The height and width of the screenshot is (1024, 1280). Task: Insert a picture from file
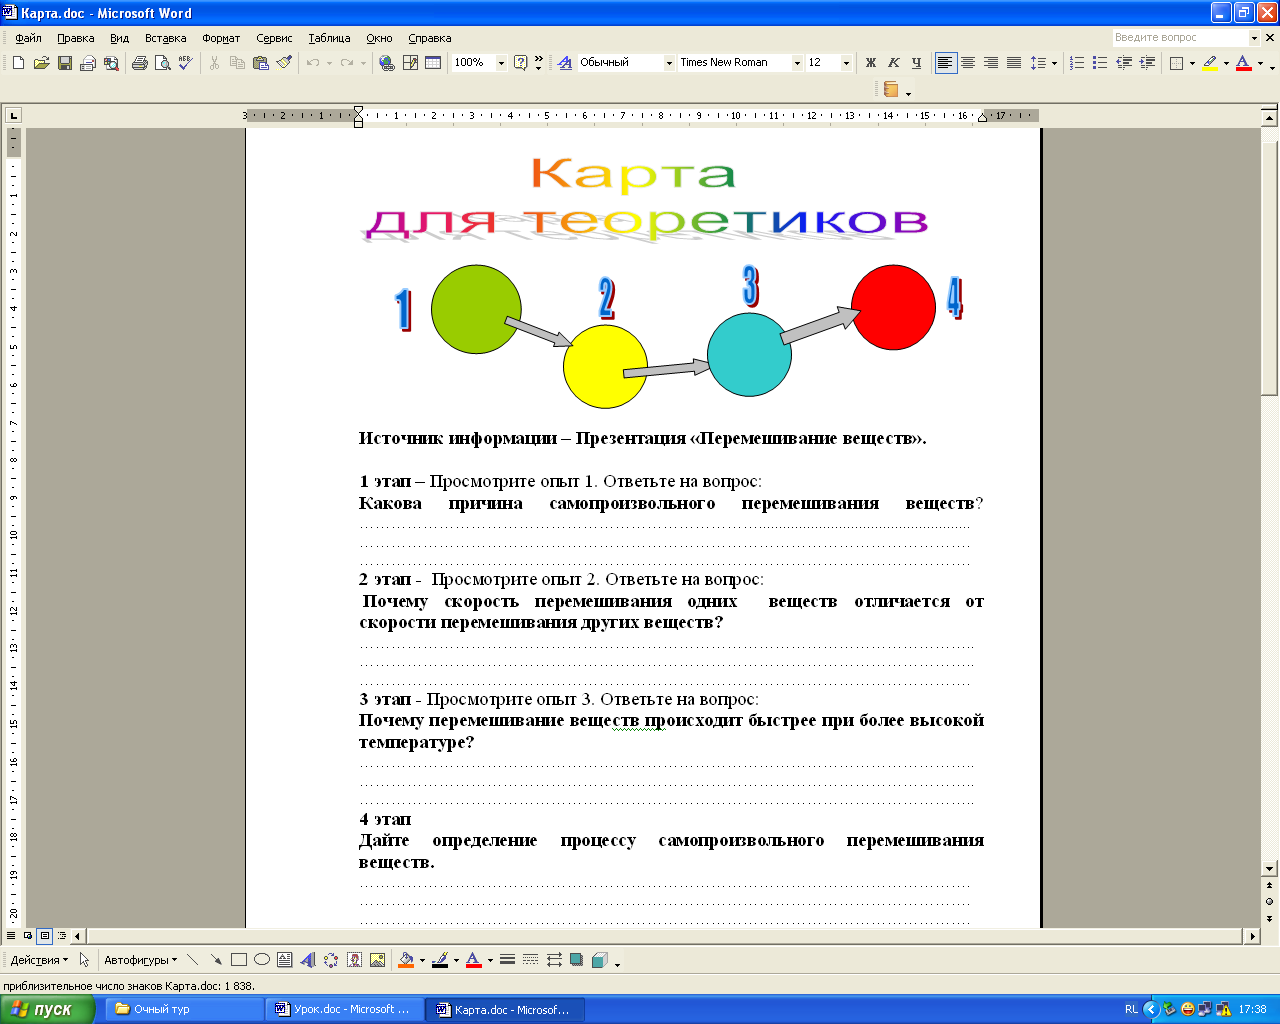click(x=377, y=960)
